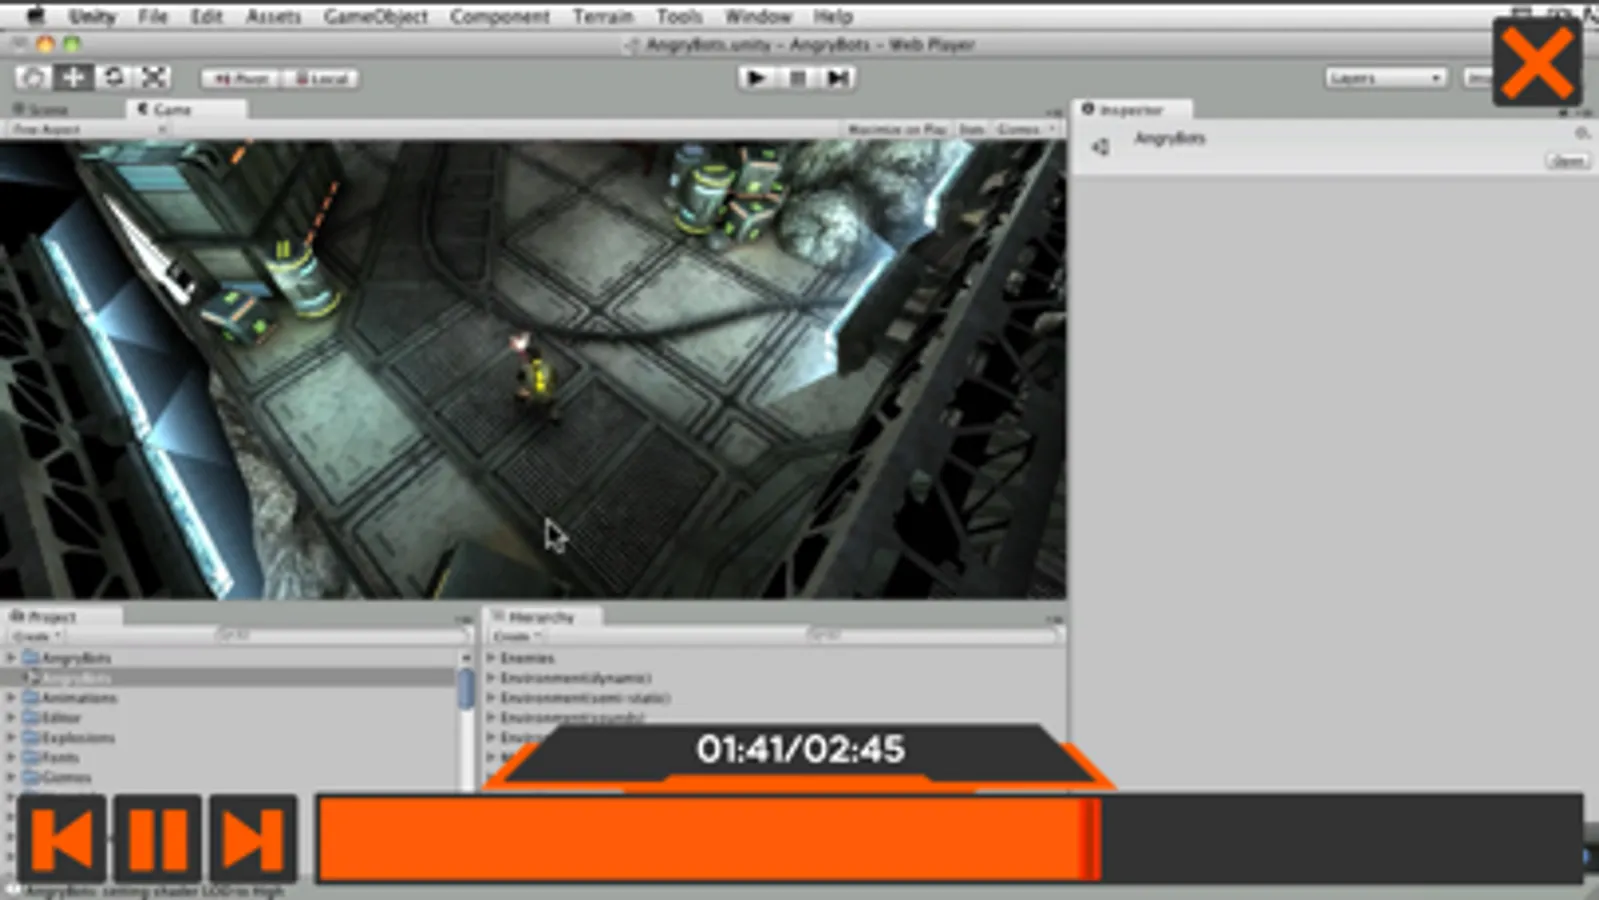Open the Tools menu
This screenshot has width=1599, height=900.
pos(679,16)
